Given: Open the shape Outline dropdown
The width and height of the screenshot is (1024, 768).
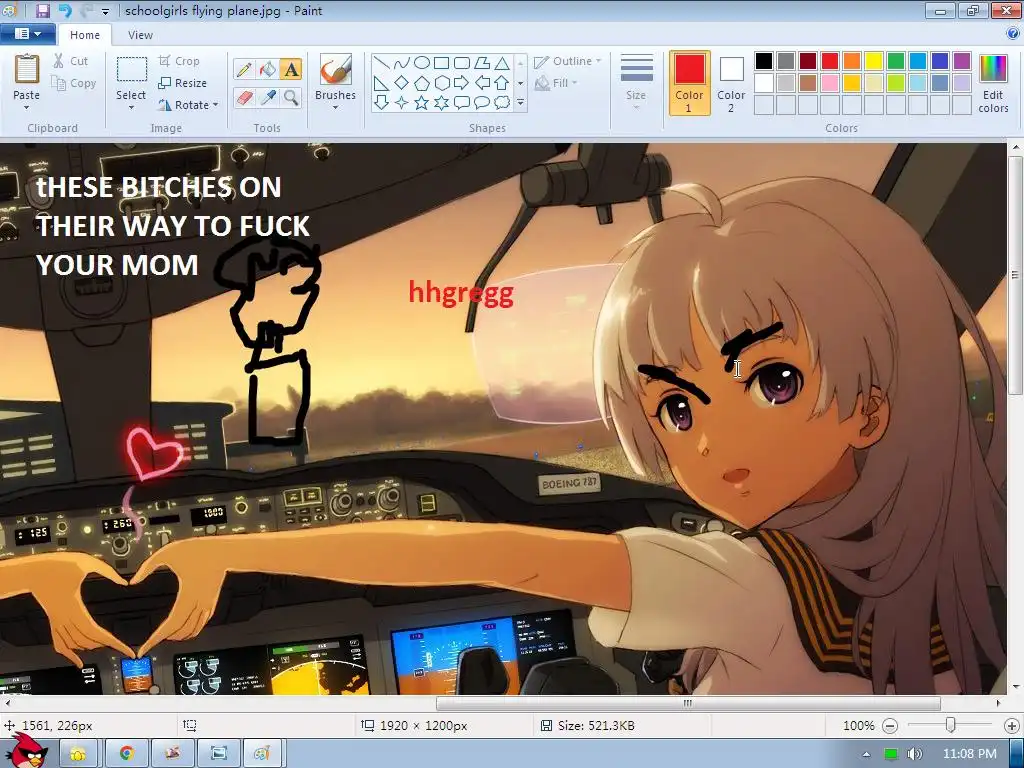Looking at the screenshot, I should pyautogui.click(x=568, y=61).
